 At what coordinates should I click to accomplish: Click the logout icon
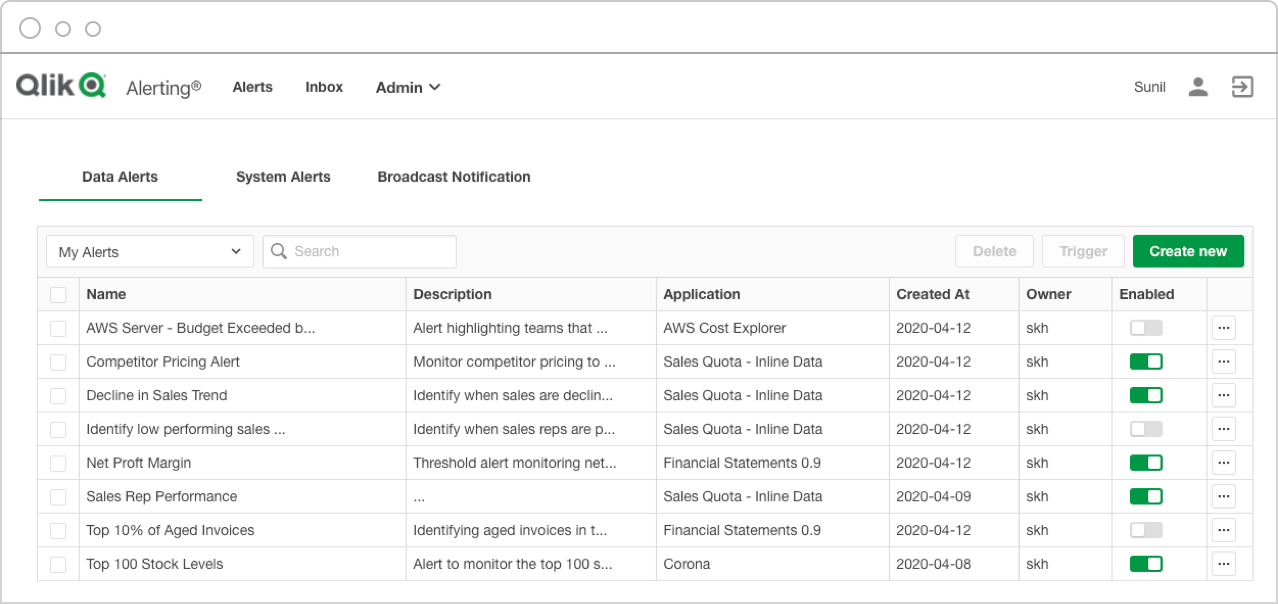coord(1242,87)
